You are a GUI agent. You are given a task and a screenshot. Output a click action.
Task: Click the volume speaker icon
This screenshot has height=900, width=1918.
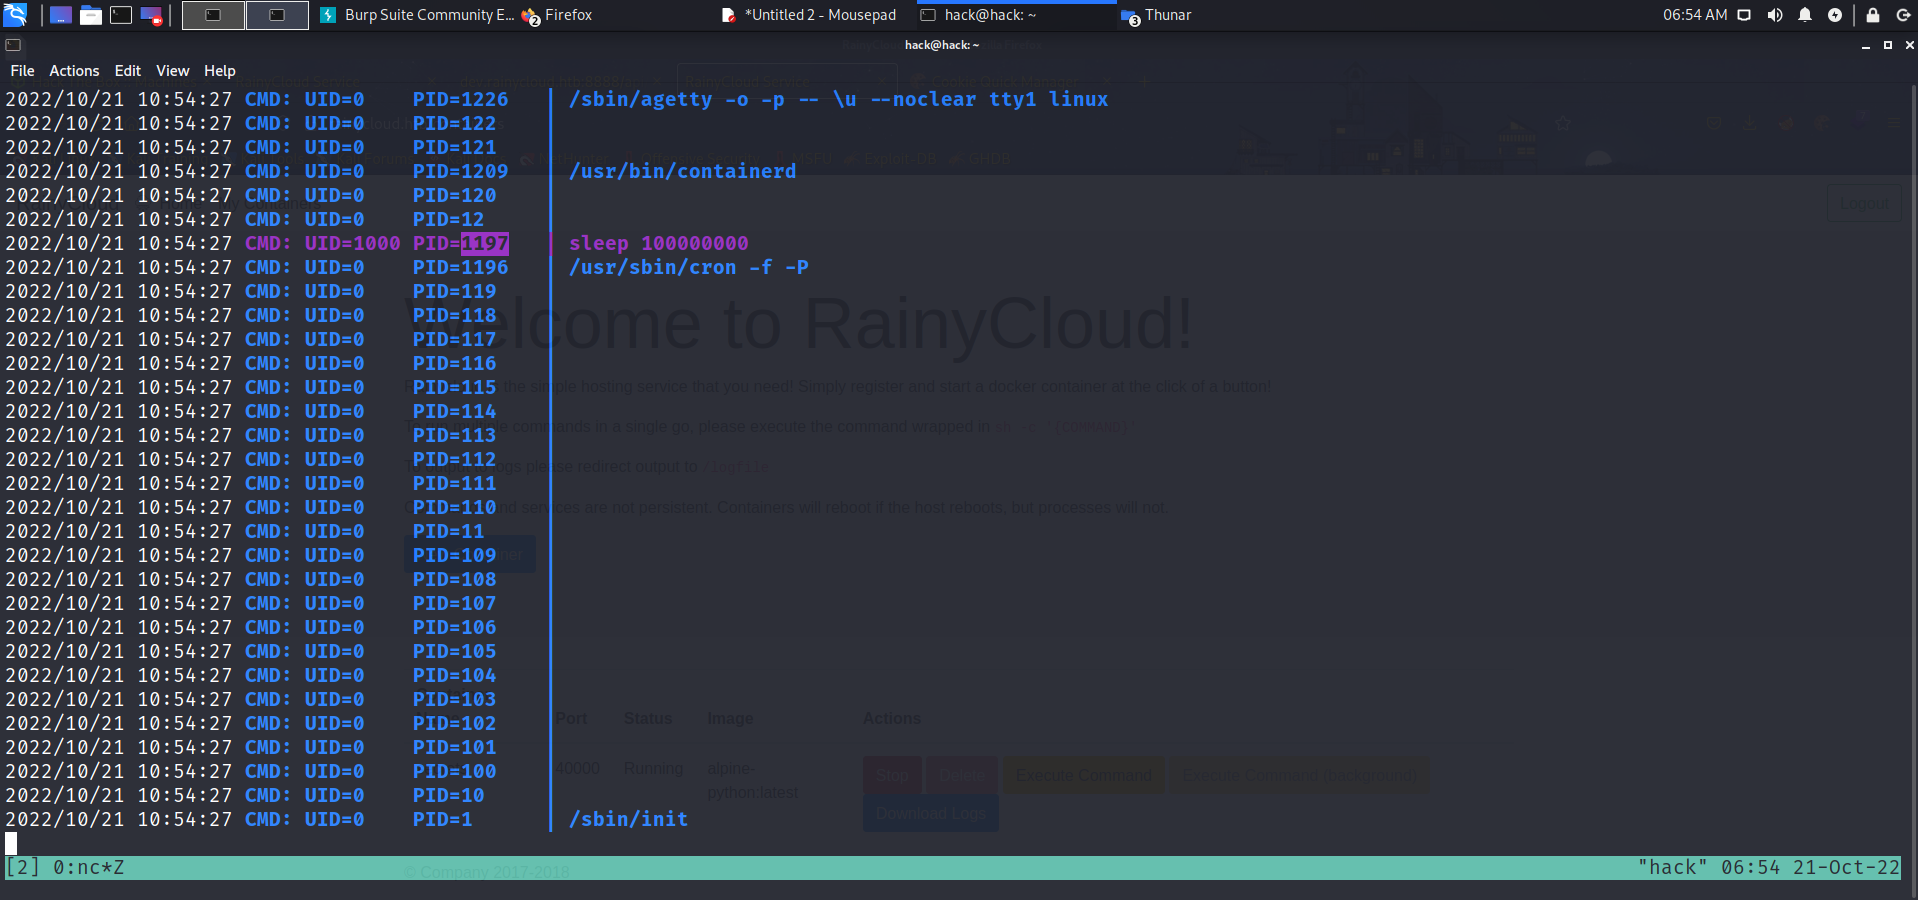1775,15
